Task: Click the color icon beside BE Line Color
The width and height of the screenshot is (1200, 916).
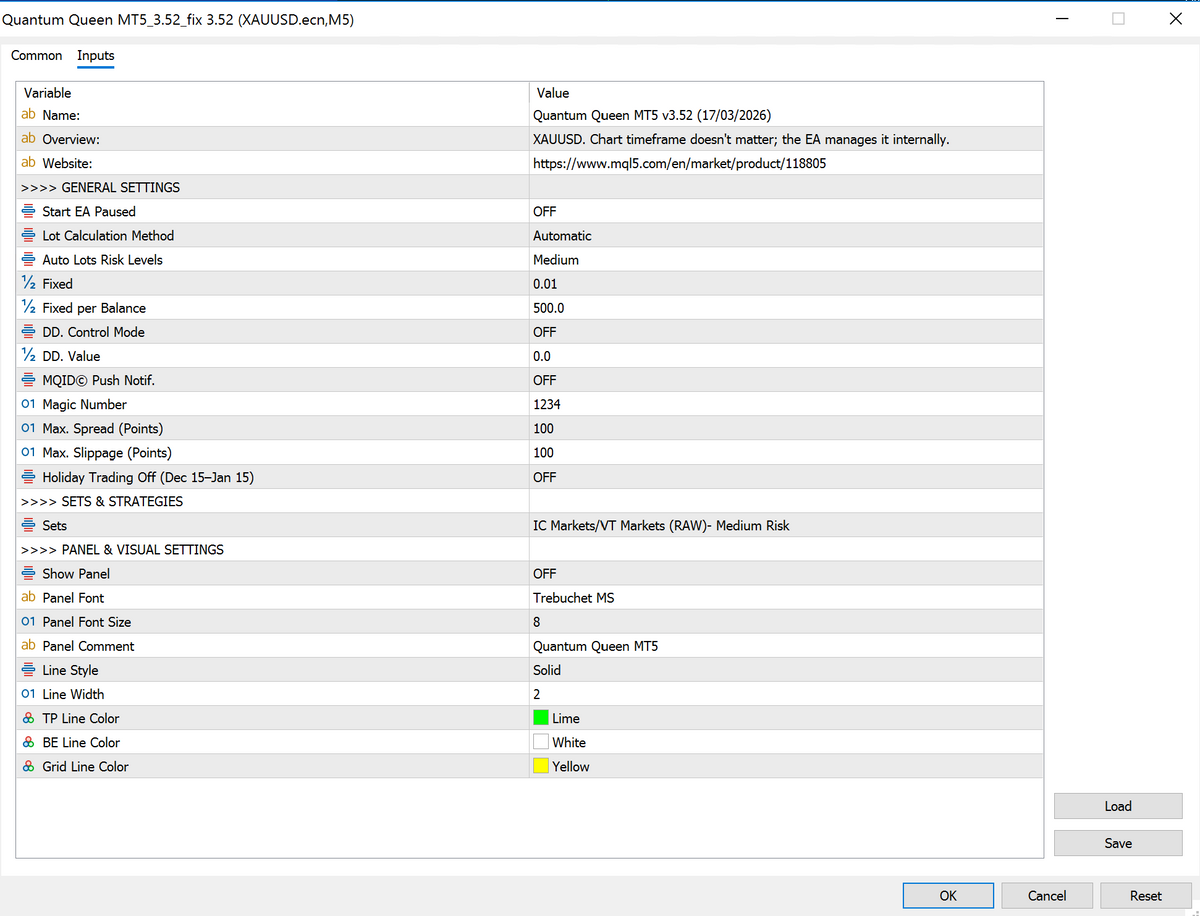Action: [28, 742]
